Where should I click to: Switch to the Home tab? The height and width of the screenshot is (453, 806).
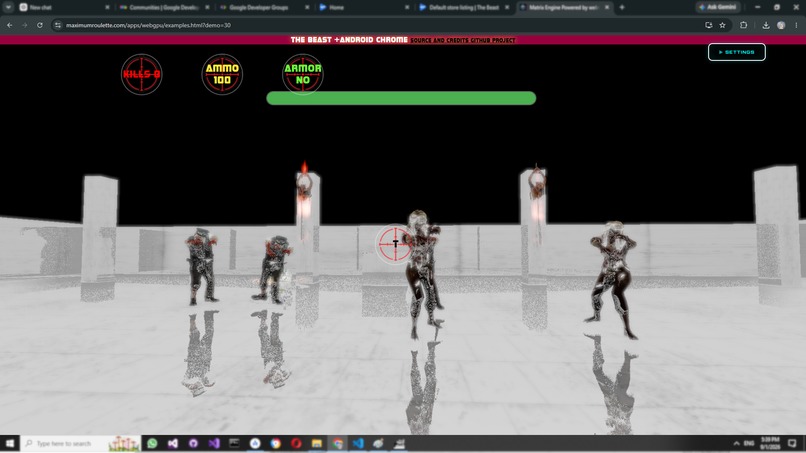364,7
